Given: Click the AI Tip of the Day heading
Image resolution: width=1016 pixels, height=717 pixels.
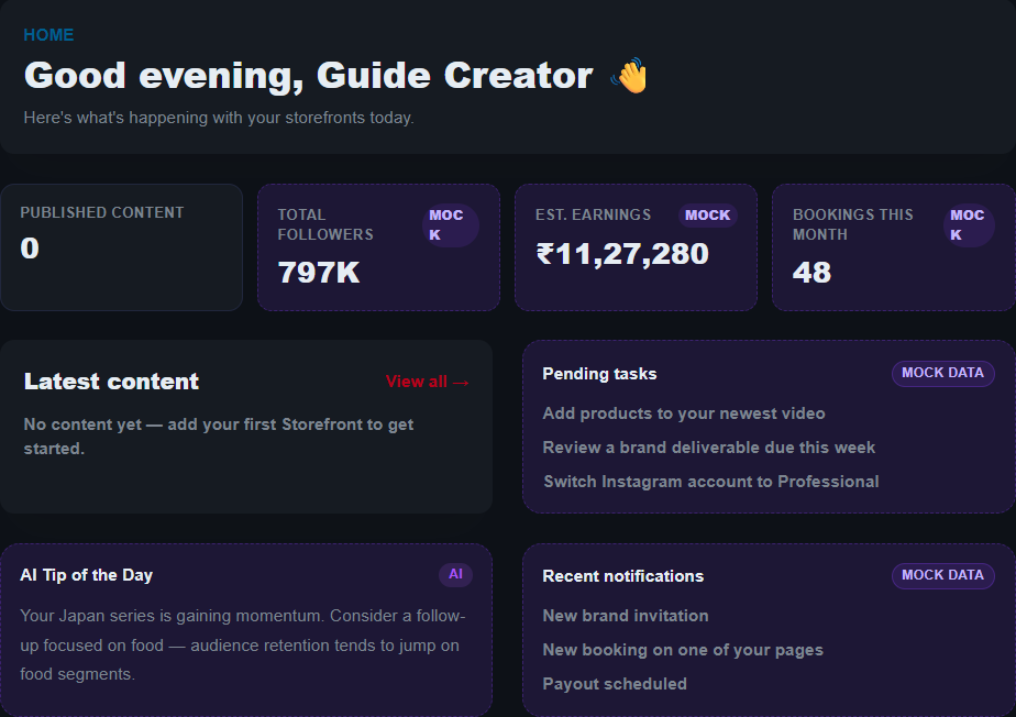Looking at the screenshot, I should [x=86, y=575].
